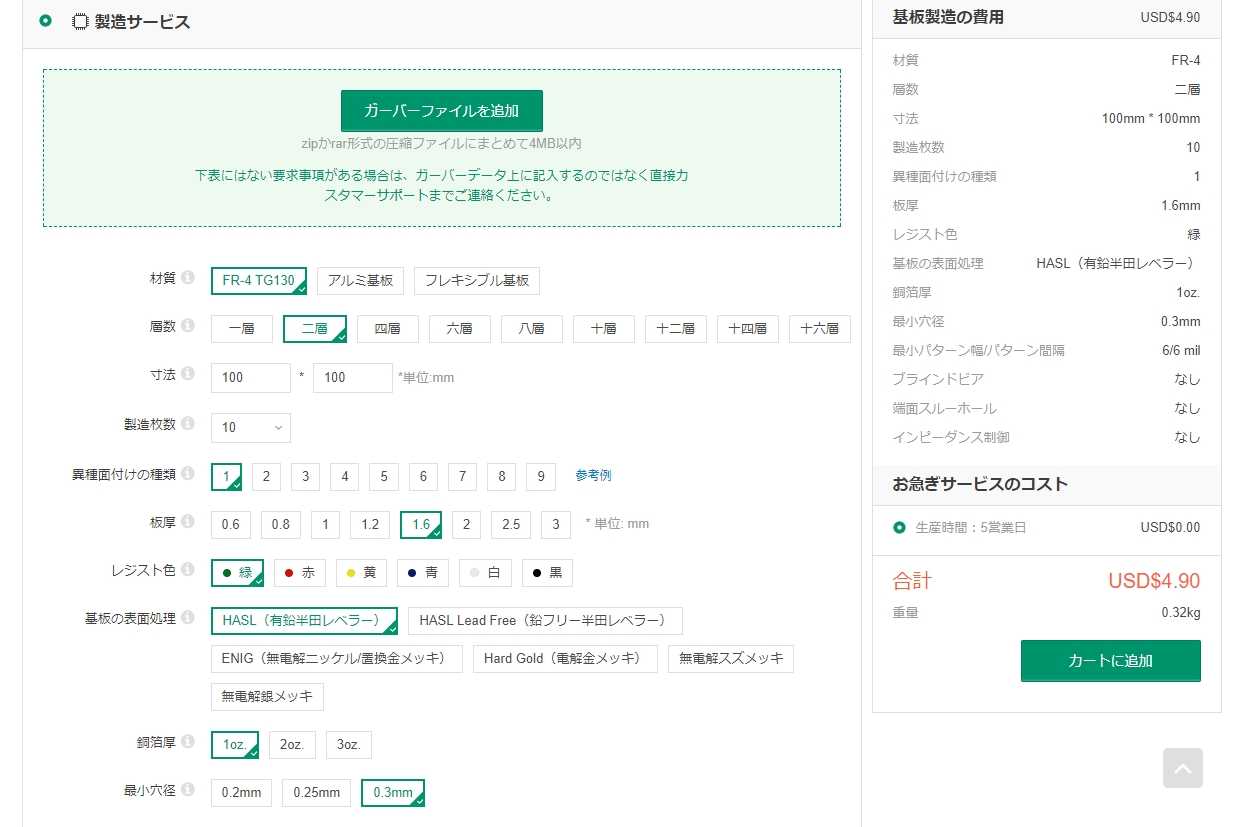Viewport: 1241px width, 827px height.
Task: Click the help icon next to 寸法
Action: (x=188, y=375)
